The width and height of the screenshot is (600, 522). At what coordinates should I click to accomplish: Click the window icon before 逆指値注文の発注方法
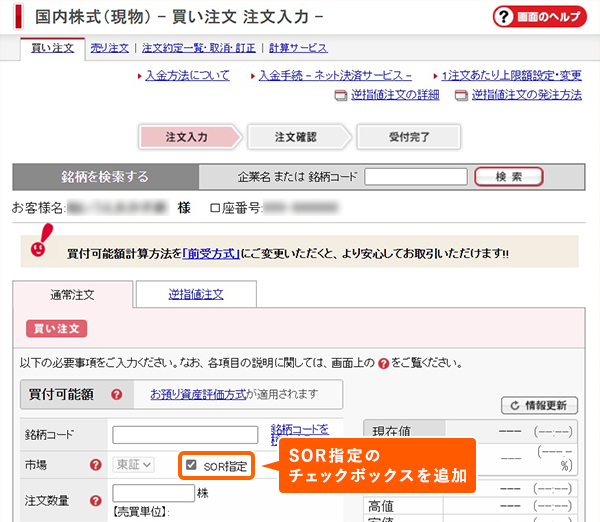pyautogui.click(x=461, y=96)
